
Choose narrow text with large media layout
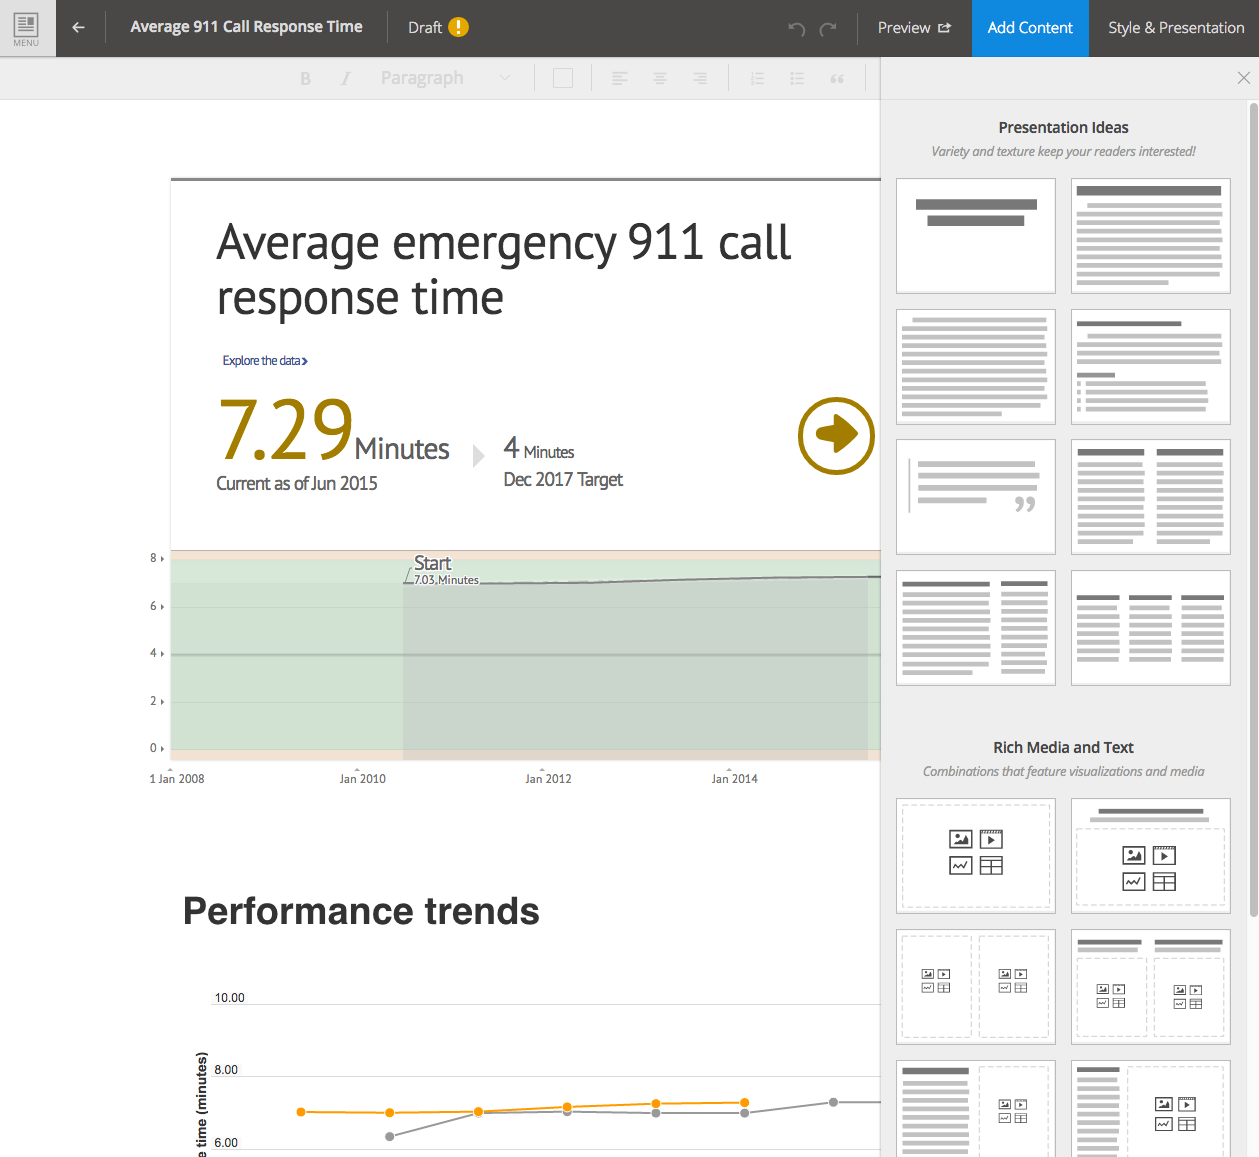(x=1150, y=1109)
